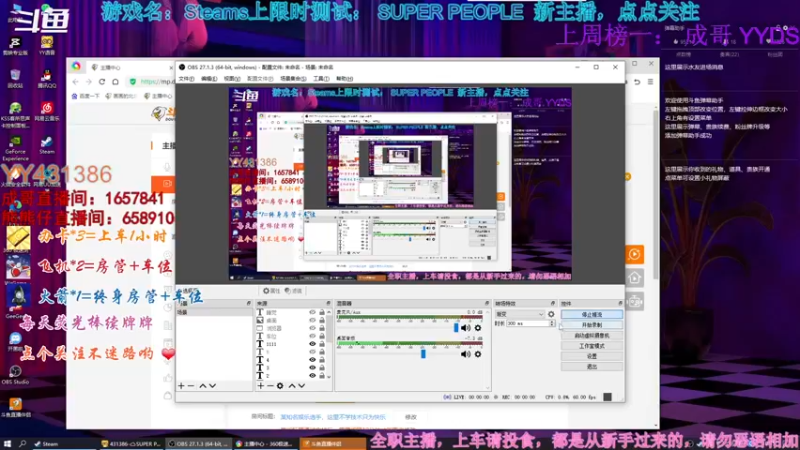Click the orange video button in browser sidebar
This screenshot has width=800, height=450.
[635, 254]
